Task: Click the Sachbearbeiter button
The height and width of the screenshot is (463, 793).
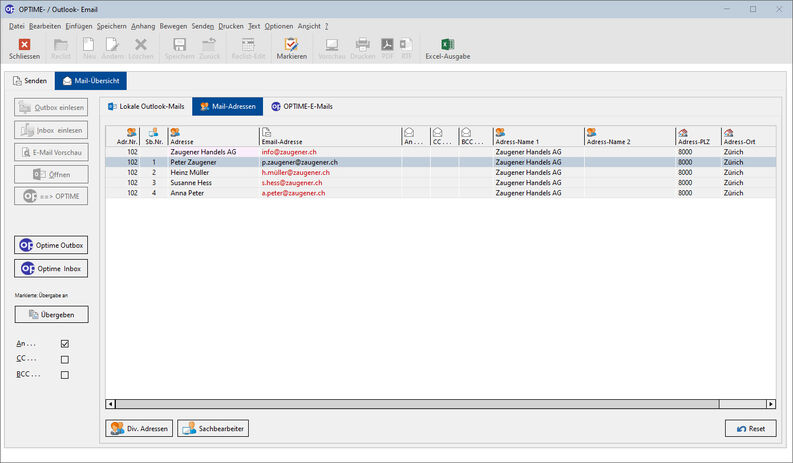Action: [213, 429]
